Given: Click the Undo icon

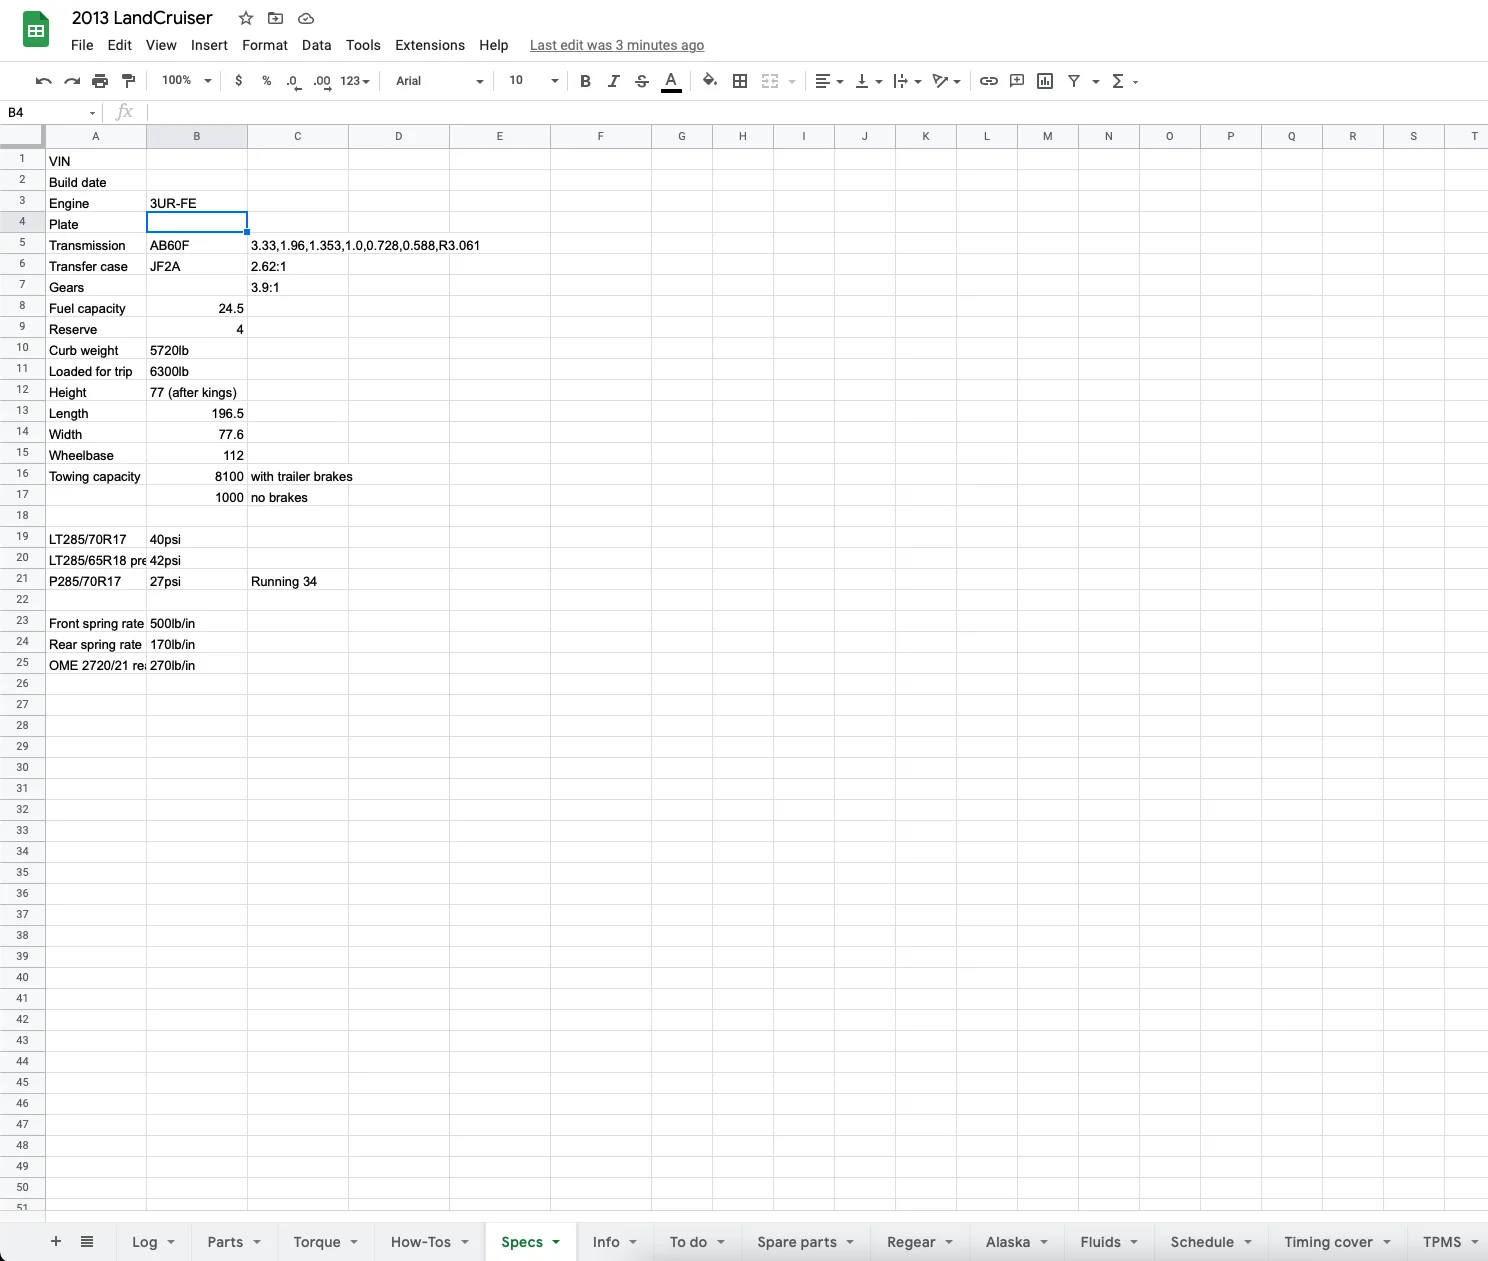Looking at the screenshot, I should click(x=43, y=81).
